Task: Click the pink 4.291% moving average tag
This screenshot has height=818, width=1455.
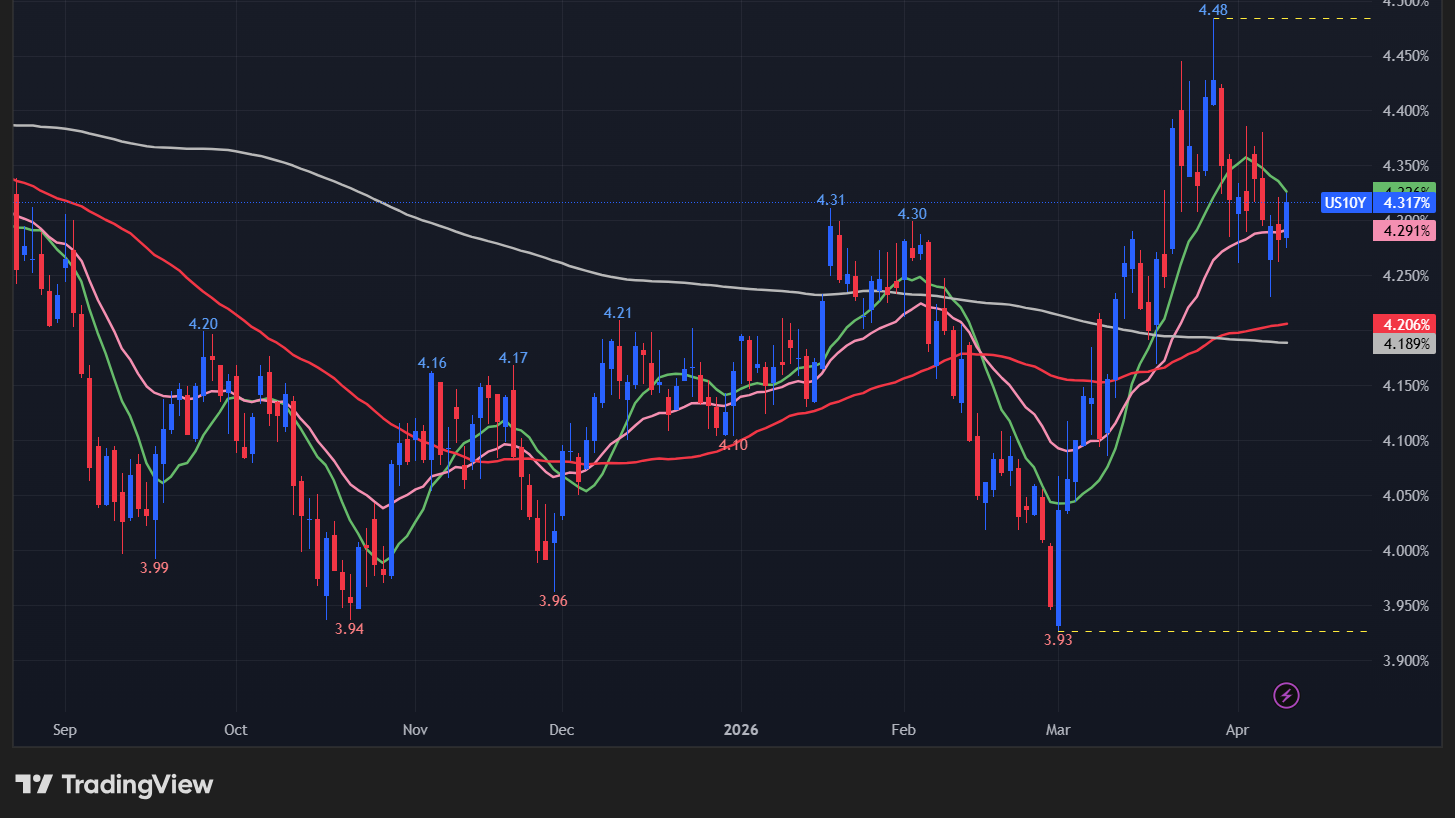Action: 1405,232
